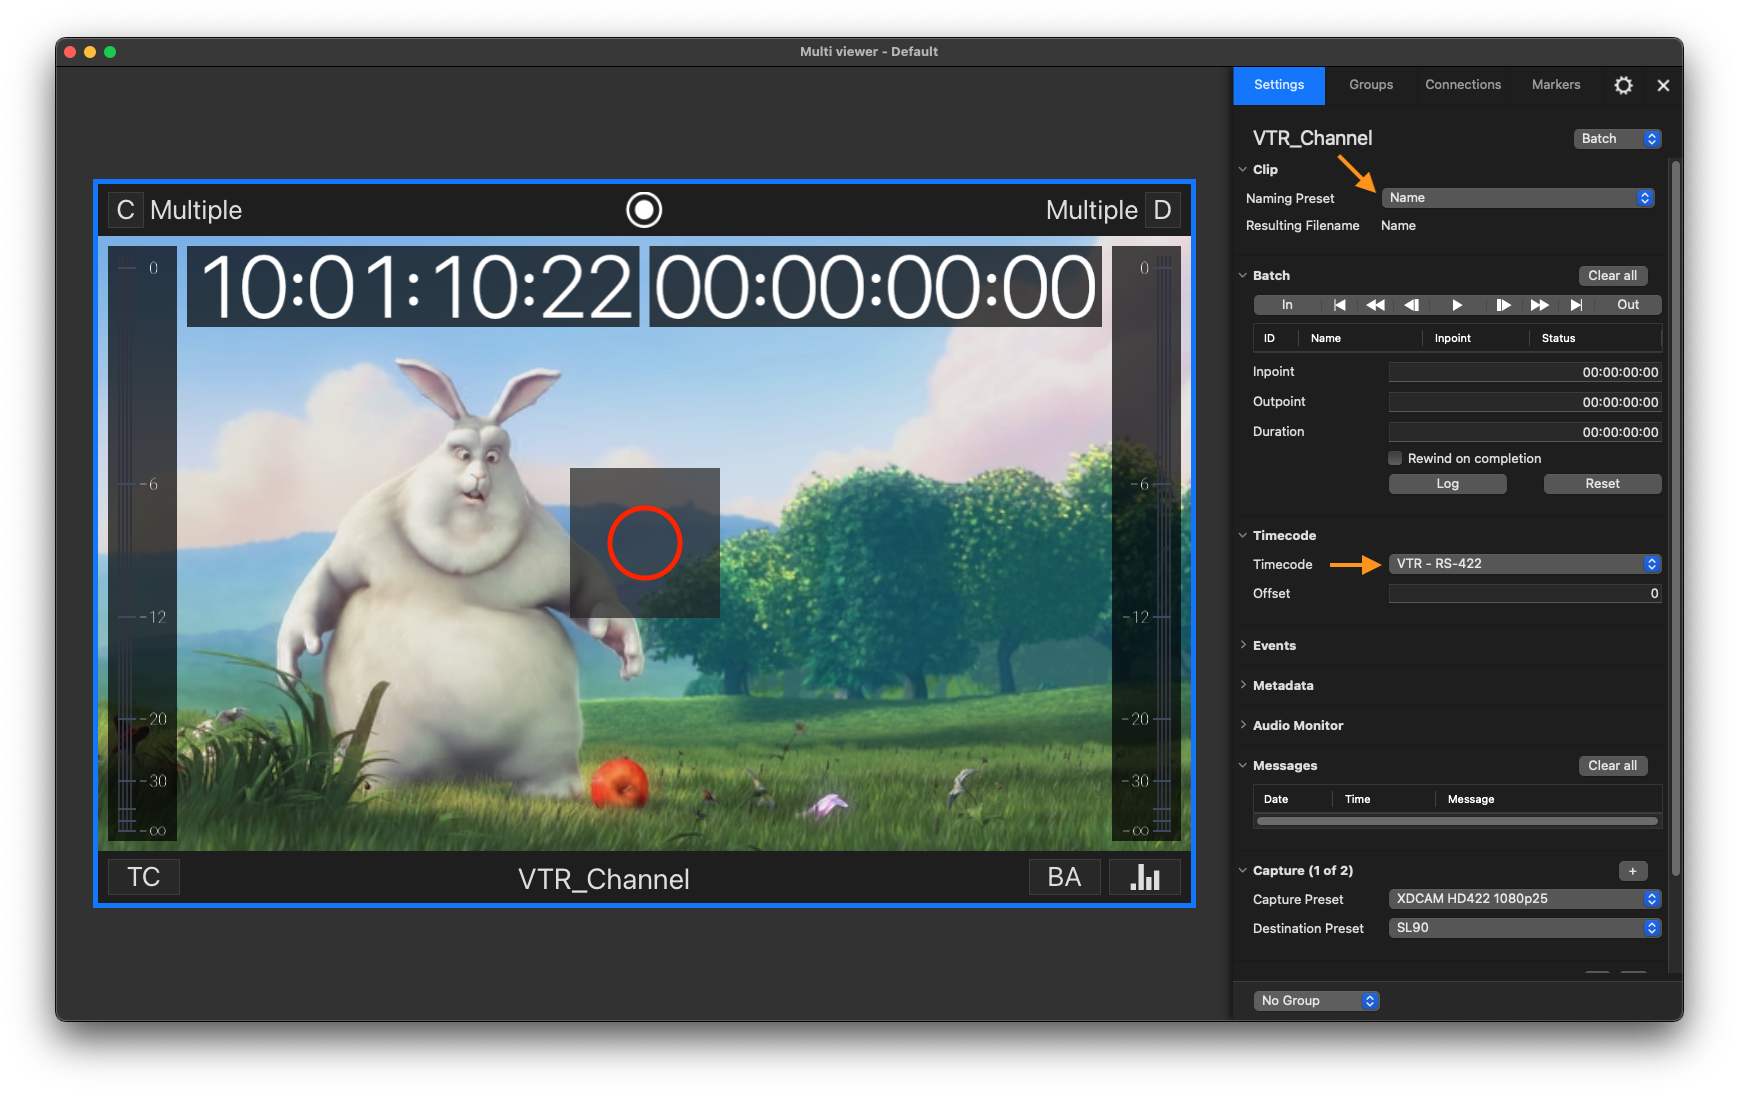Rewind the VTR from the batch transport

pos(1375,305)
